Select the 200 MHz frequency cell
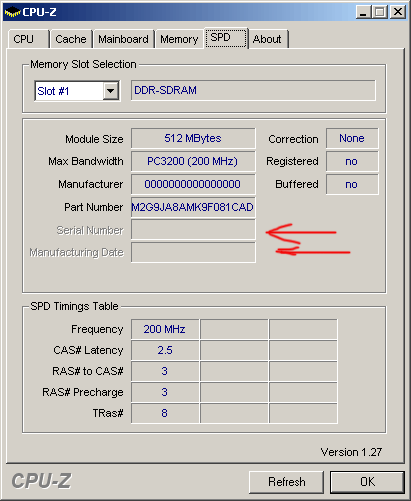This screenshot has width=411, height=501. coord(165,329)
